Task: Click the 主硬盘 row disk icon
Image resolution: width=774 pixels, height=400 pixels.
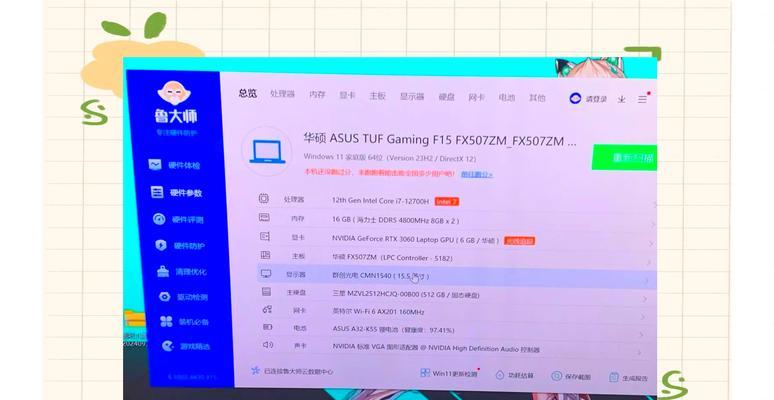Action: pyautogui.click(x=267, y=292)
